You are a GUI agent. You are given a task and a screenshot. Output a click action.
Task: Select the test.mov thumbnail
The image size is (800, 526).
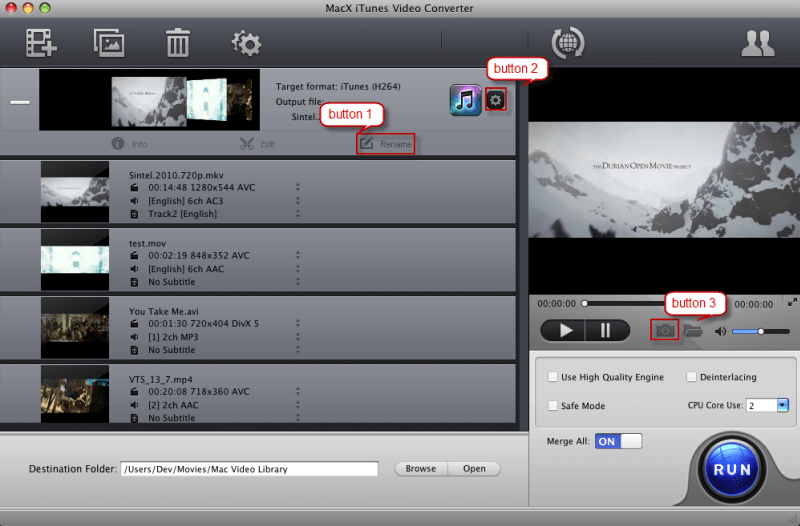tap(75, 260)
